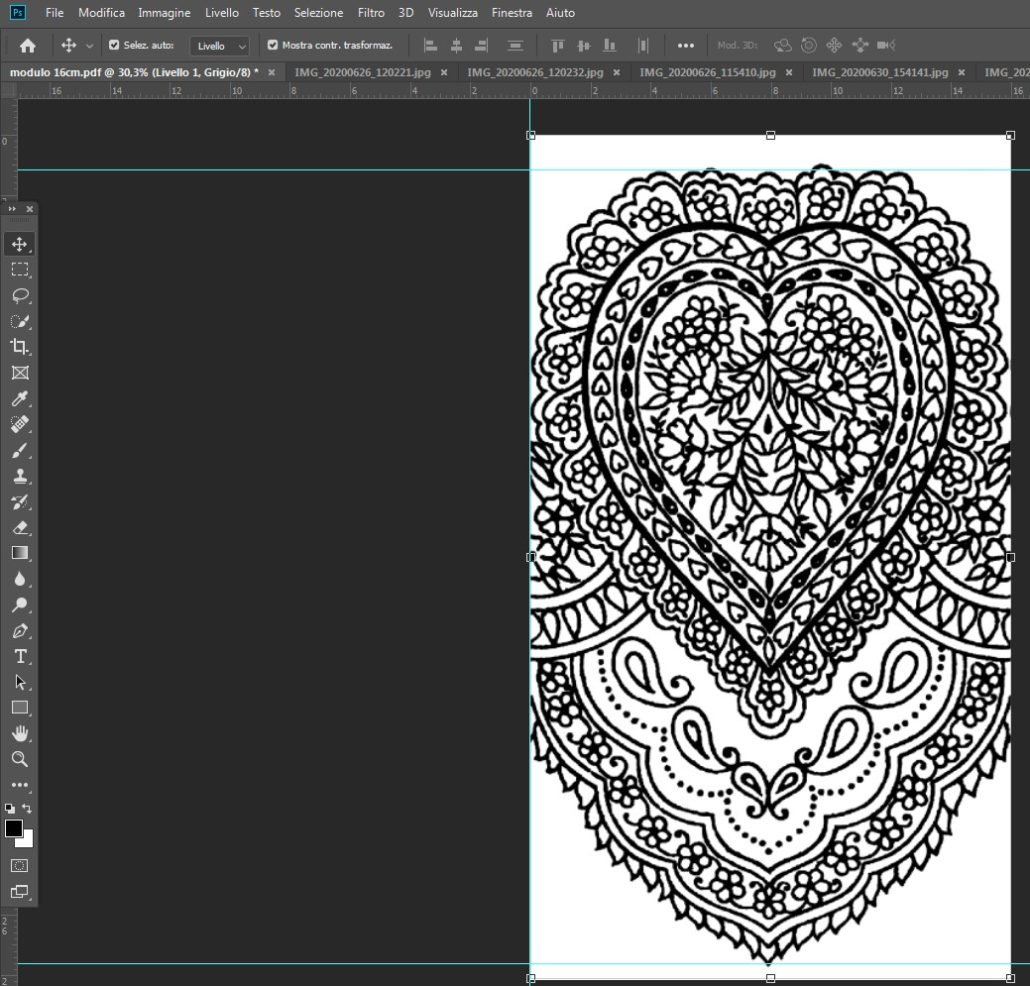Viewport: 1030px width, 986px height.
Task: Select the Crop tool
Action: click(19, 347)
